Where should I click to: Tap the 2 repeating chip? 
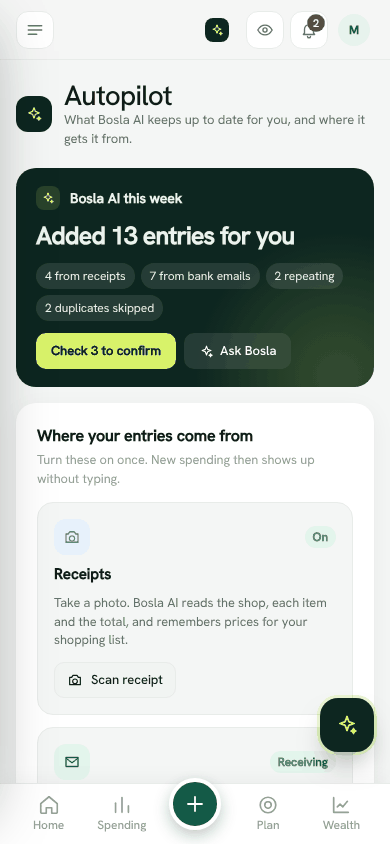[x=304, y=276]
